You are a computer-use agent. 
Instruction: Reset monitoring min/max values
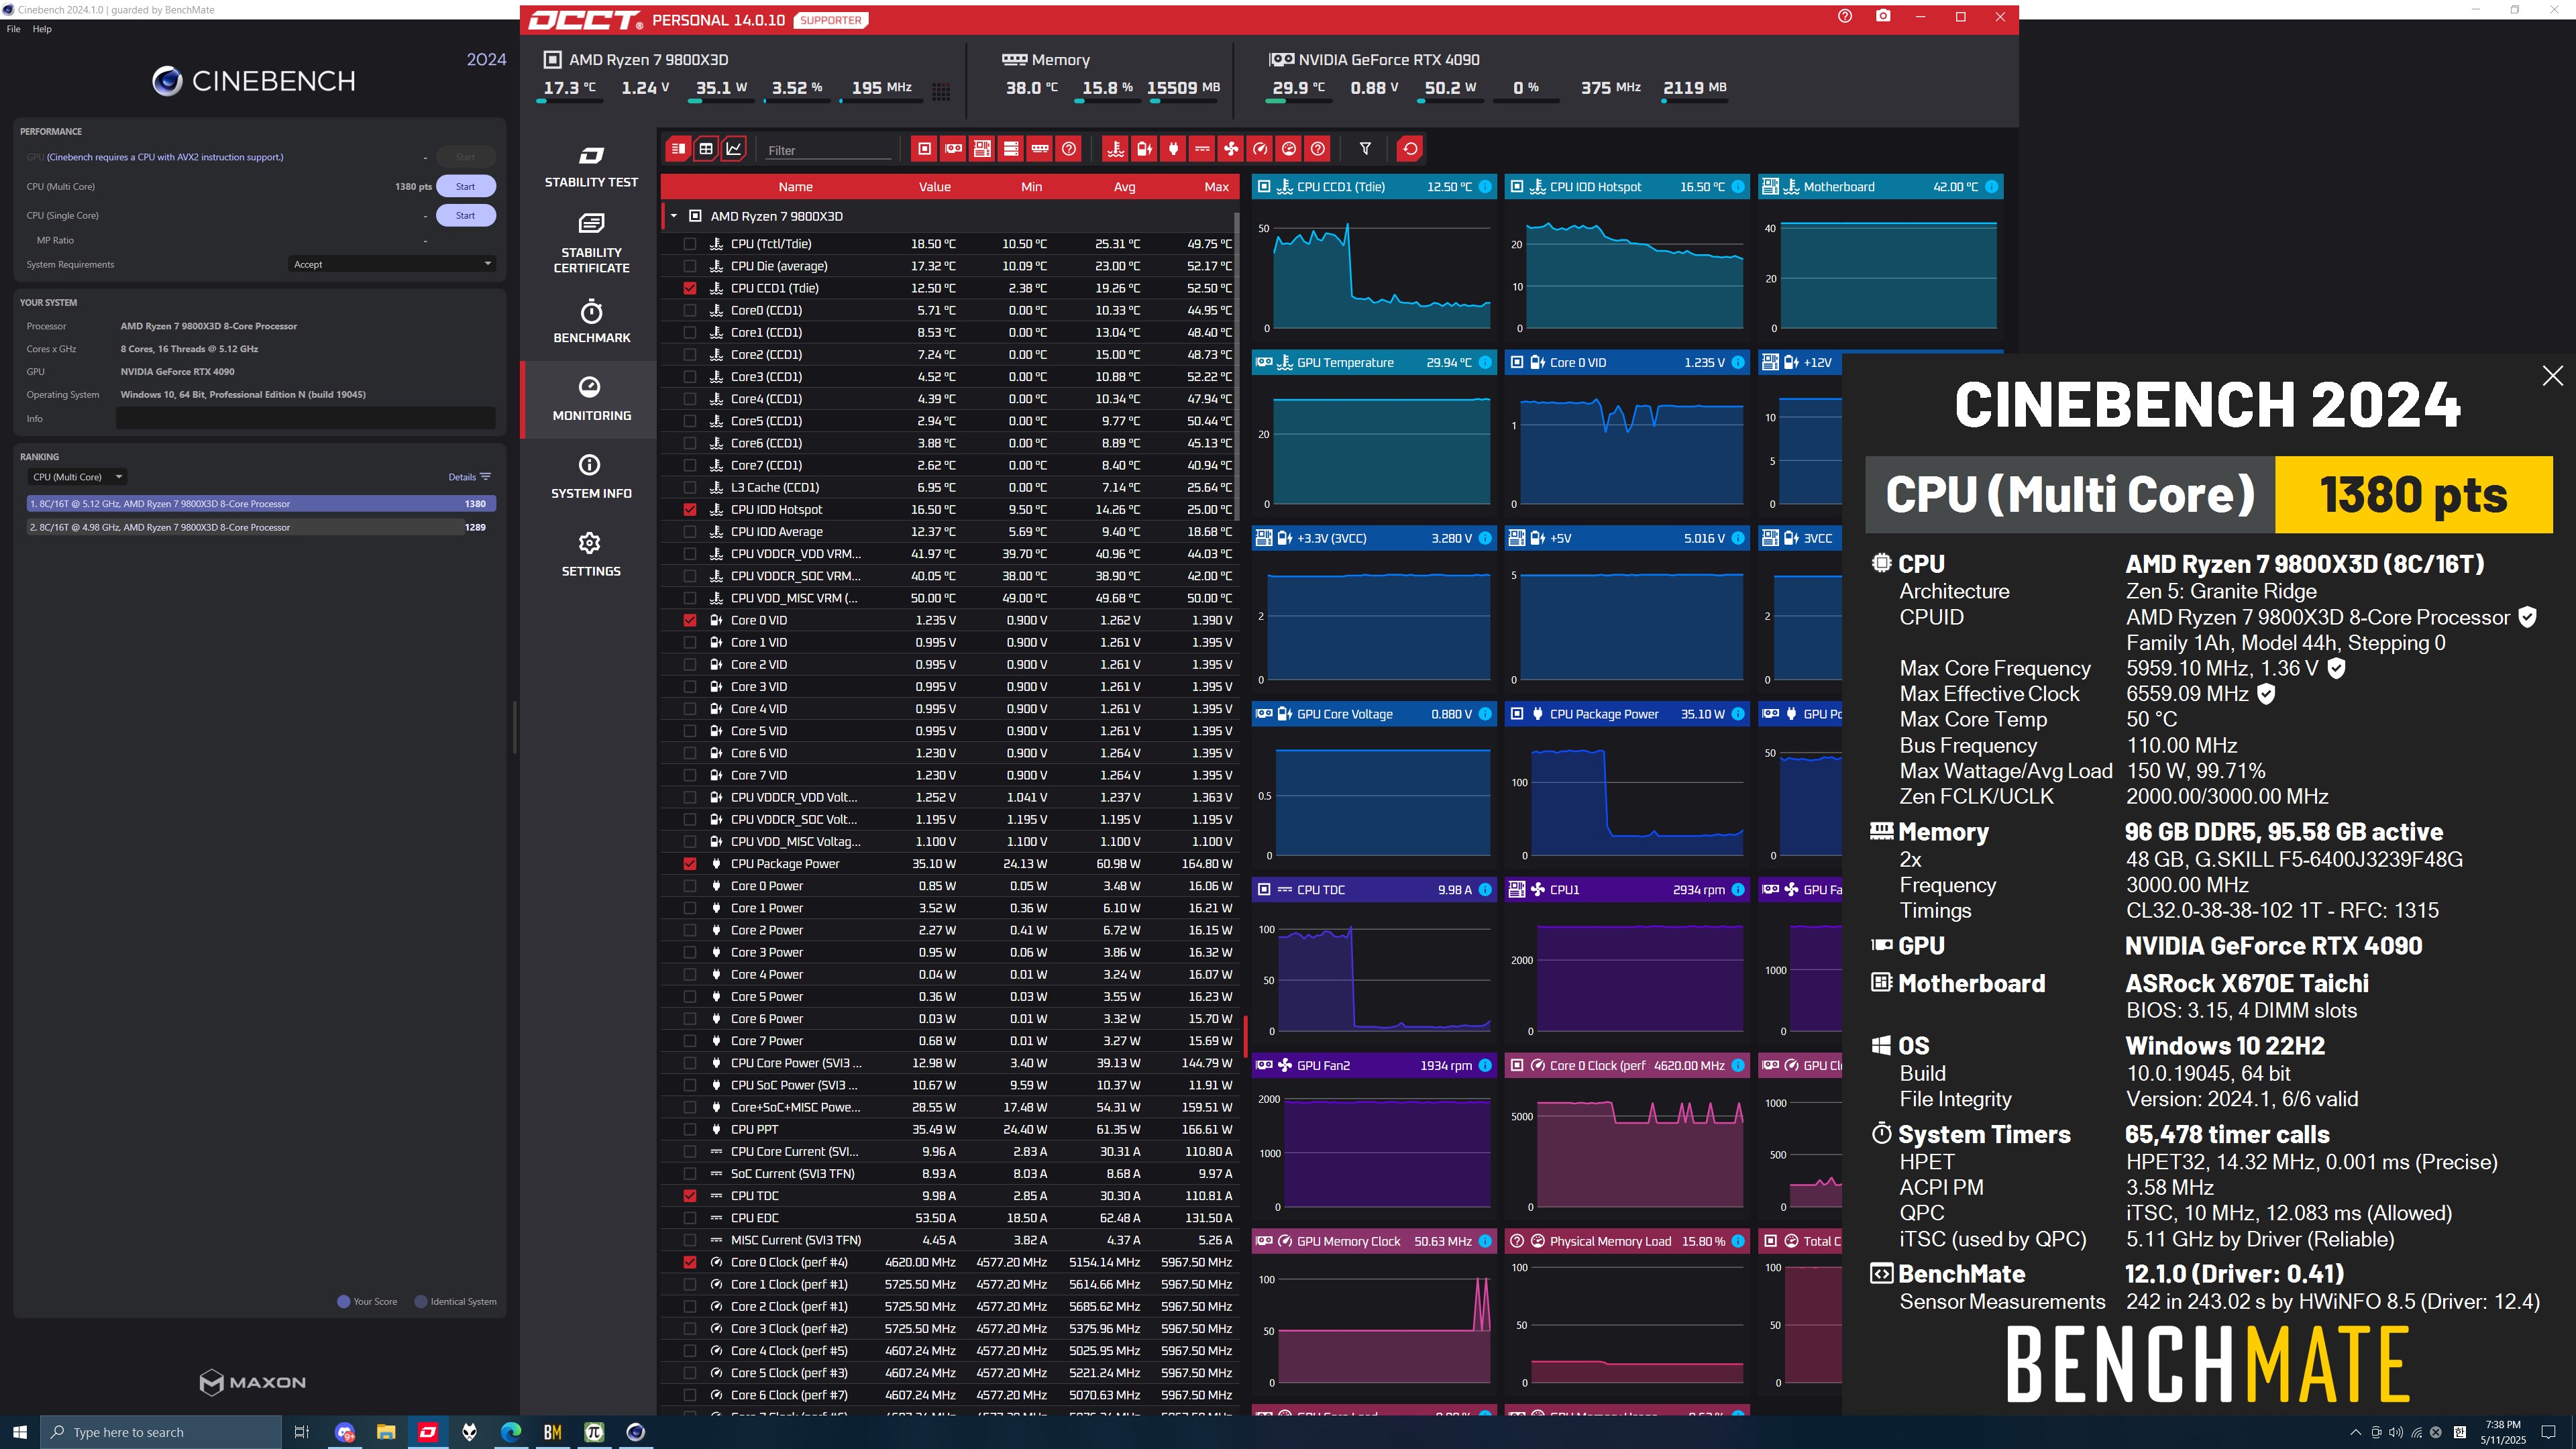tap(1410, 149)
